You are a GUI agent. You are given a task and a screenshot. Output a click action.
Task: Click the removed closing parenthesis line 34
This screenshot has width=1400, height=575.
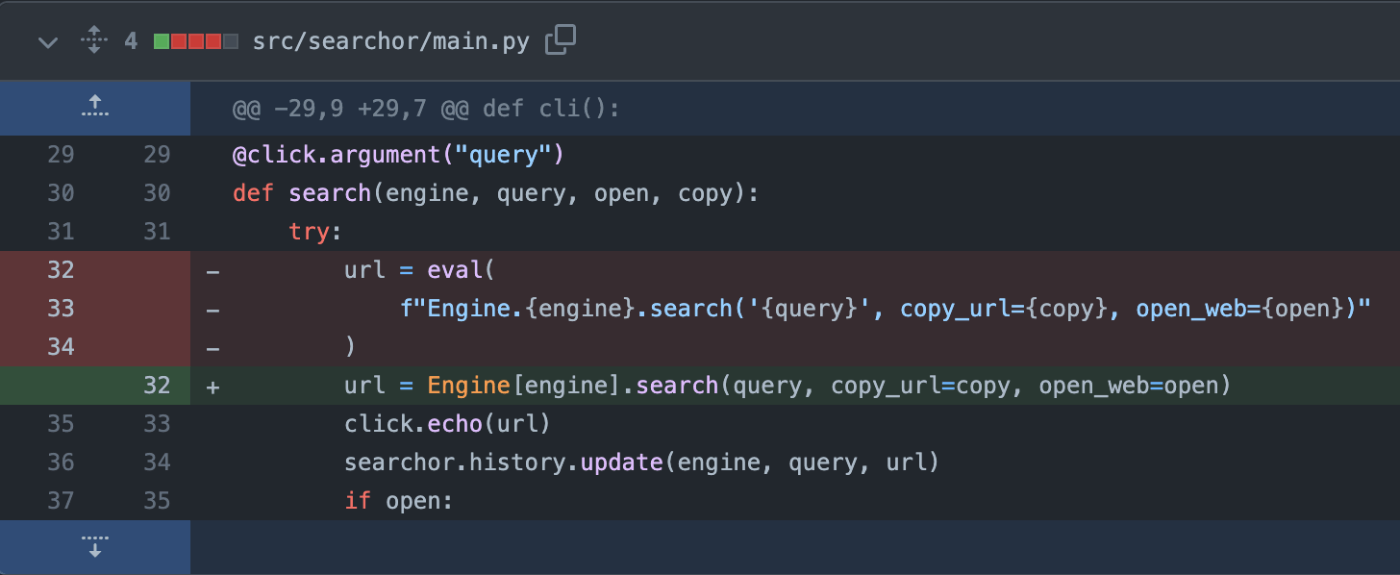pyautogui.click(x=350, y=346)
